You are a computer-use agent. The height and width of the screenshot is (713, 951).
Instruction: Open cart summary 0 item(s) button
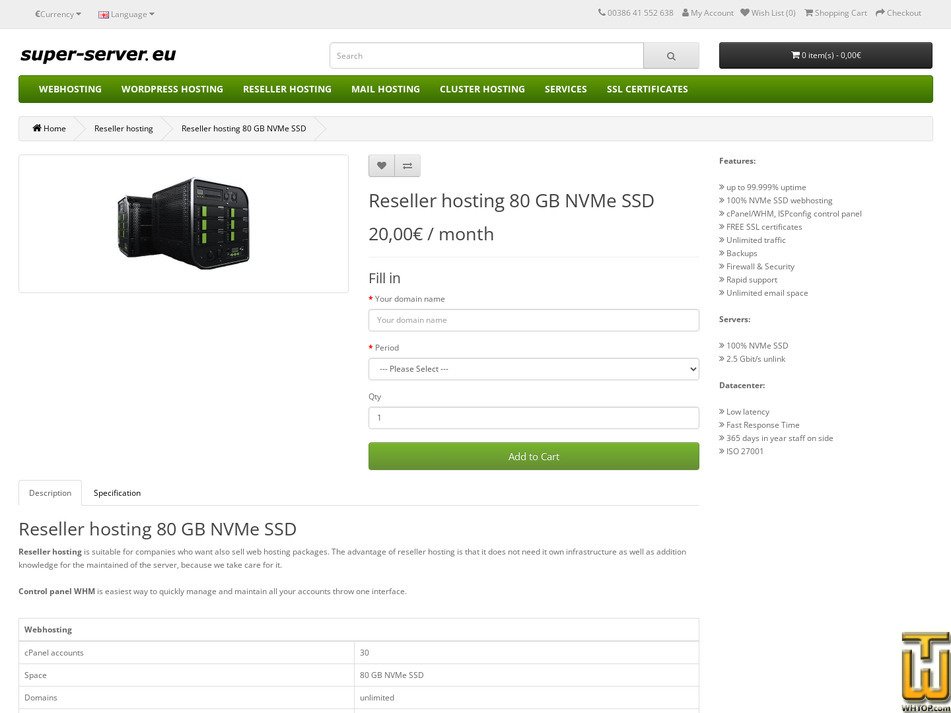click(x=825, y=55)
